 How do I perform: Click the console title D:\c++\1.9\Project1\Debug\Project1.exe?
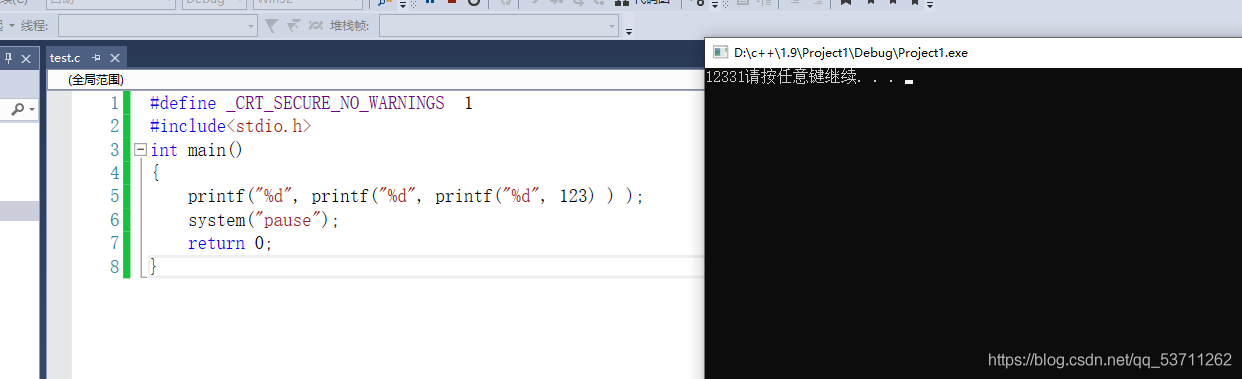click(851, 53)
